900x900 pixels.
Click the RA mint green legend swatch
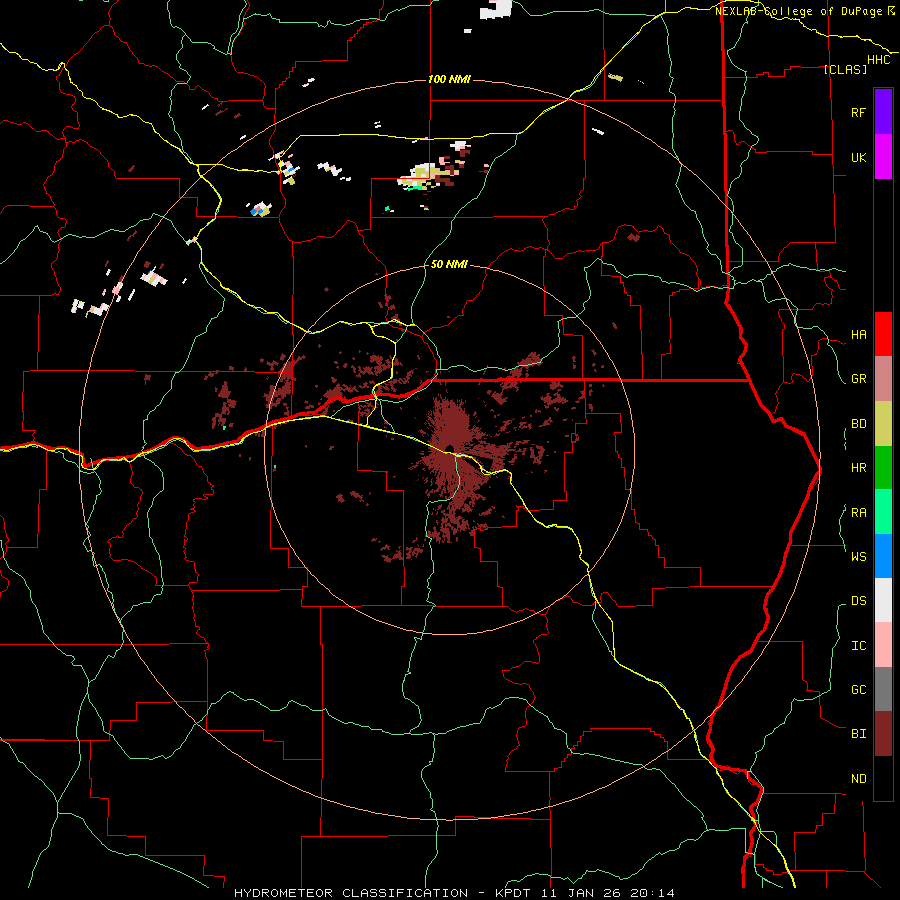[x=883, y=512]
